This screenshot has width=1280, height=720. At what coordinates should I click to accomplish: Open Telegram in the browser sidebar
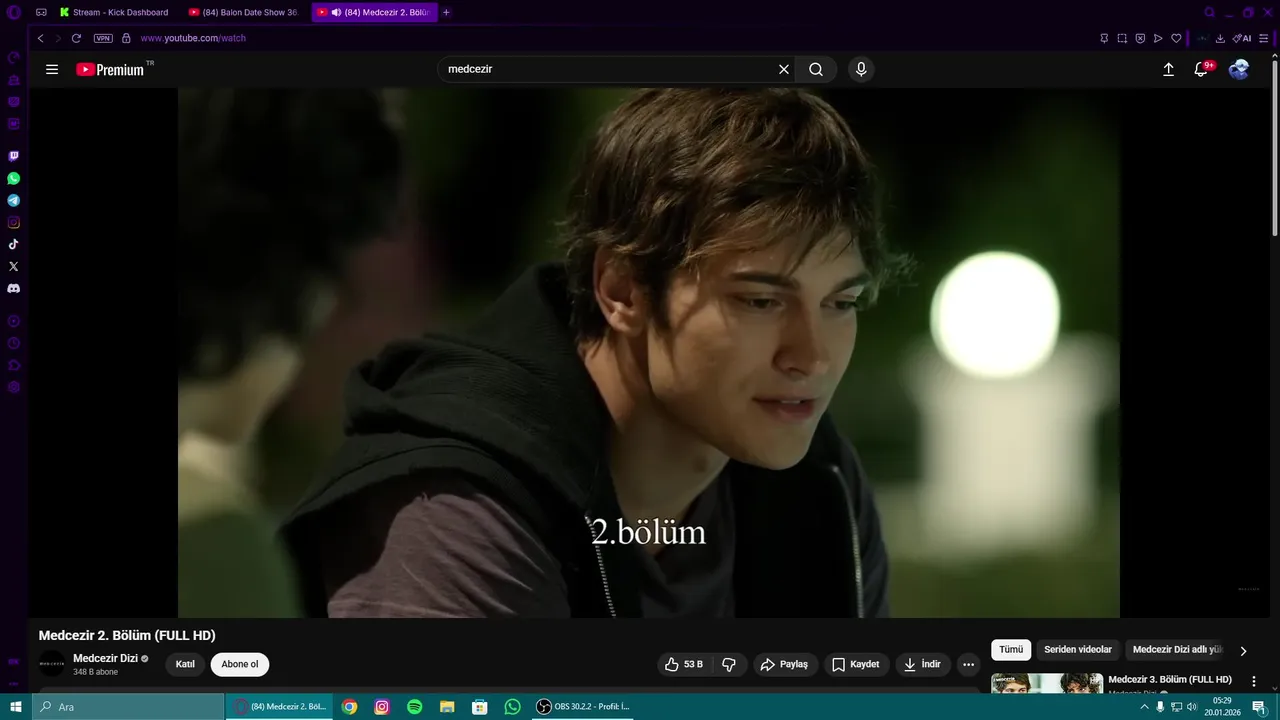pos(13,200)
